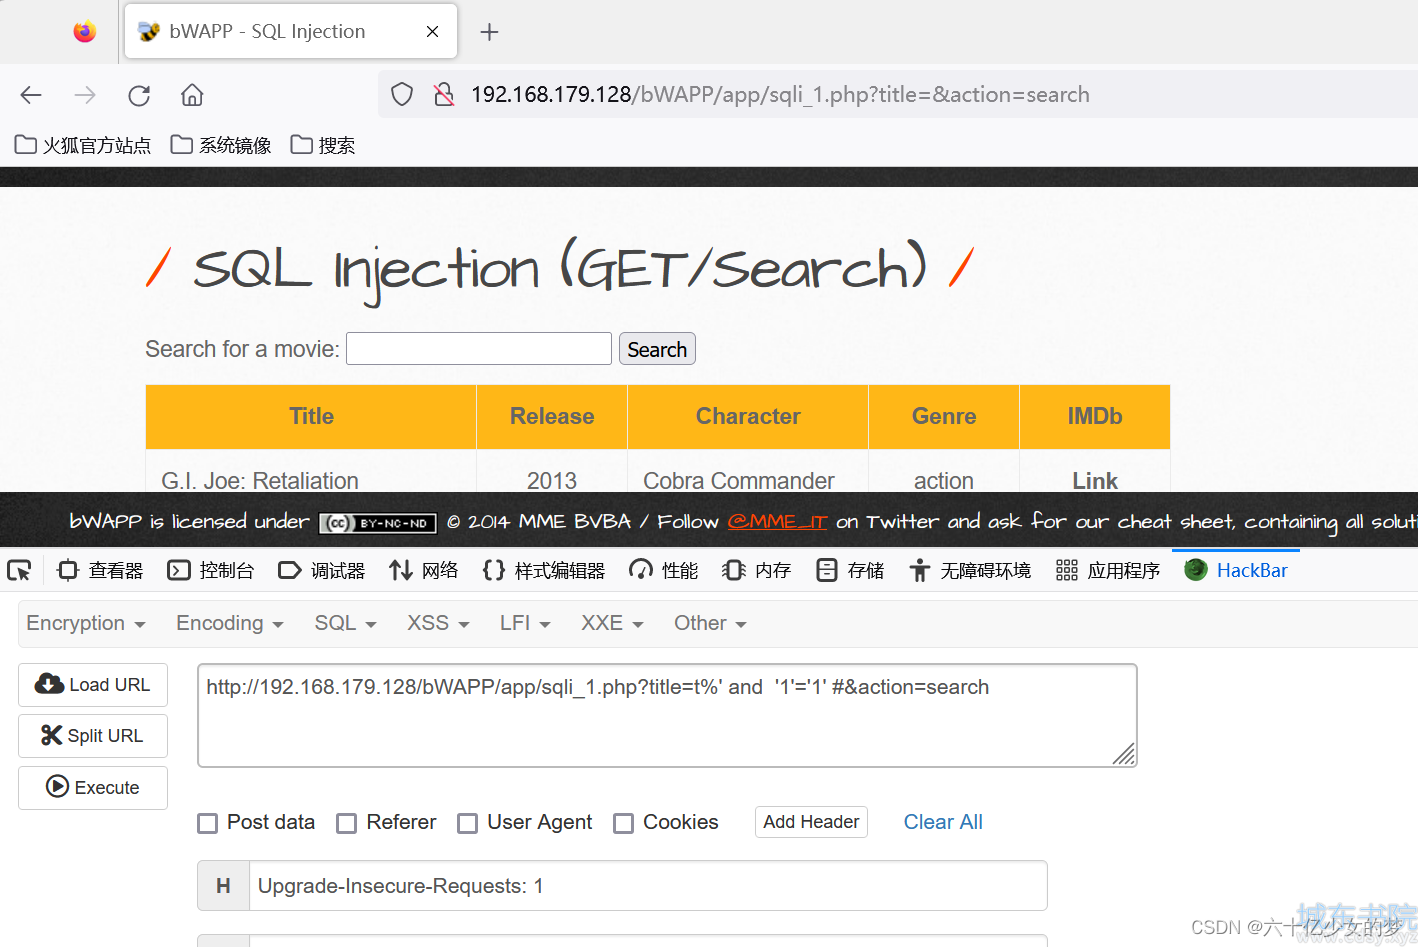Screen dimensions: 1418x947
Task: Open the 火狐官方站点 bookmark folder
Action: tap(83, 145)
